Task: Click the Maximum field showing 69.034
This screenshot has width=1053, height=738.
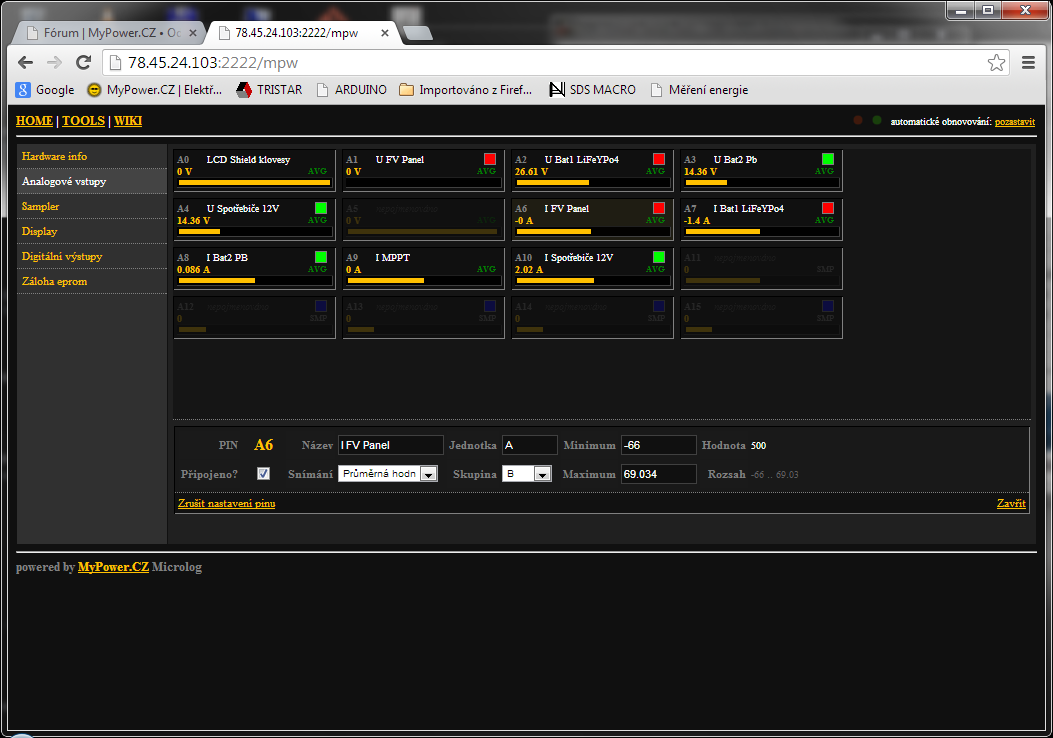Action: pos(659,474)
